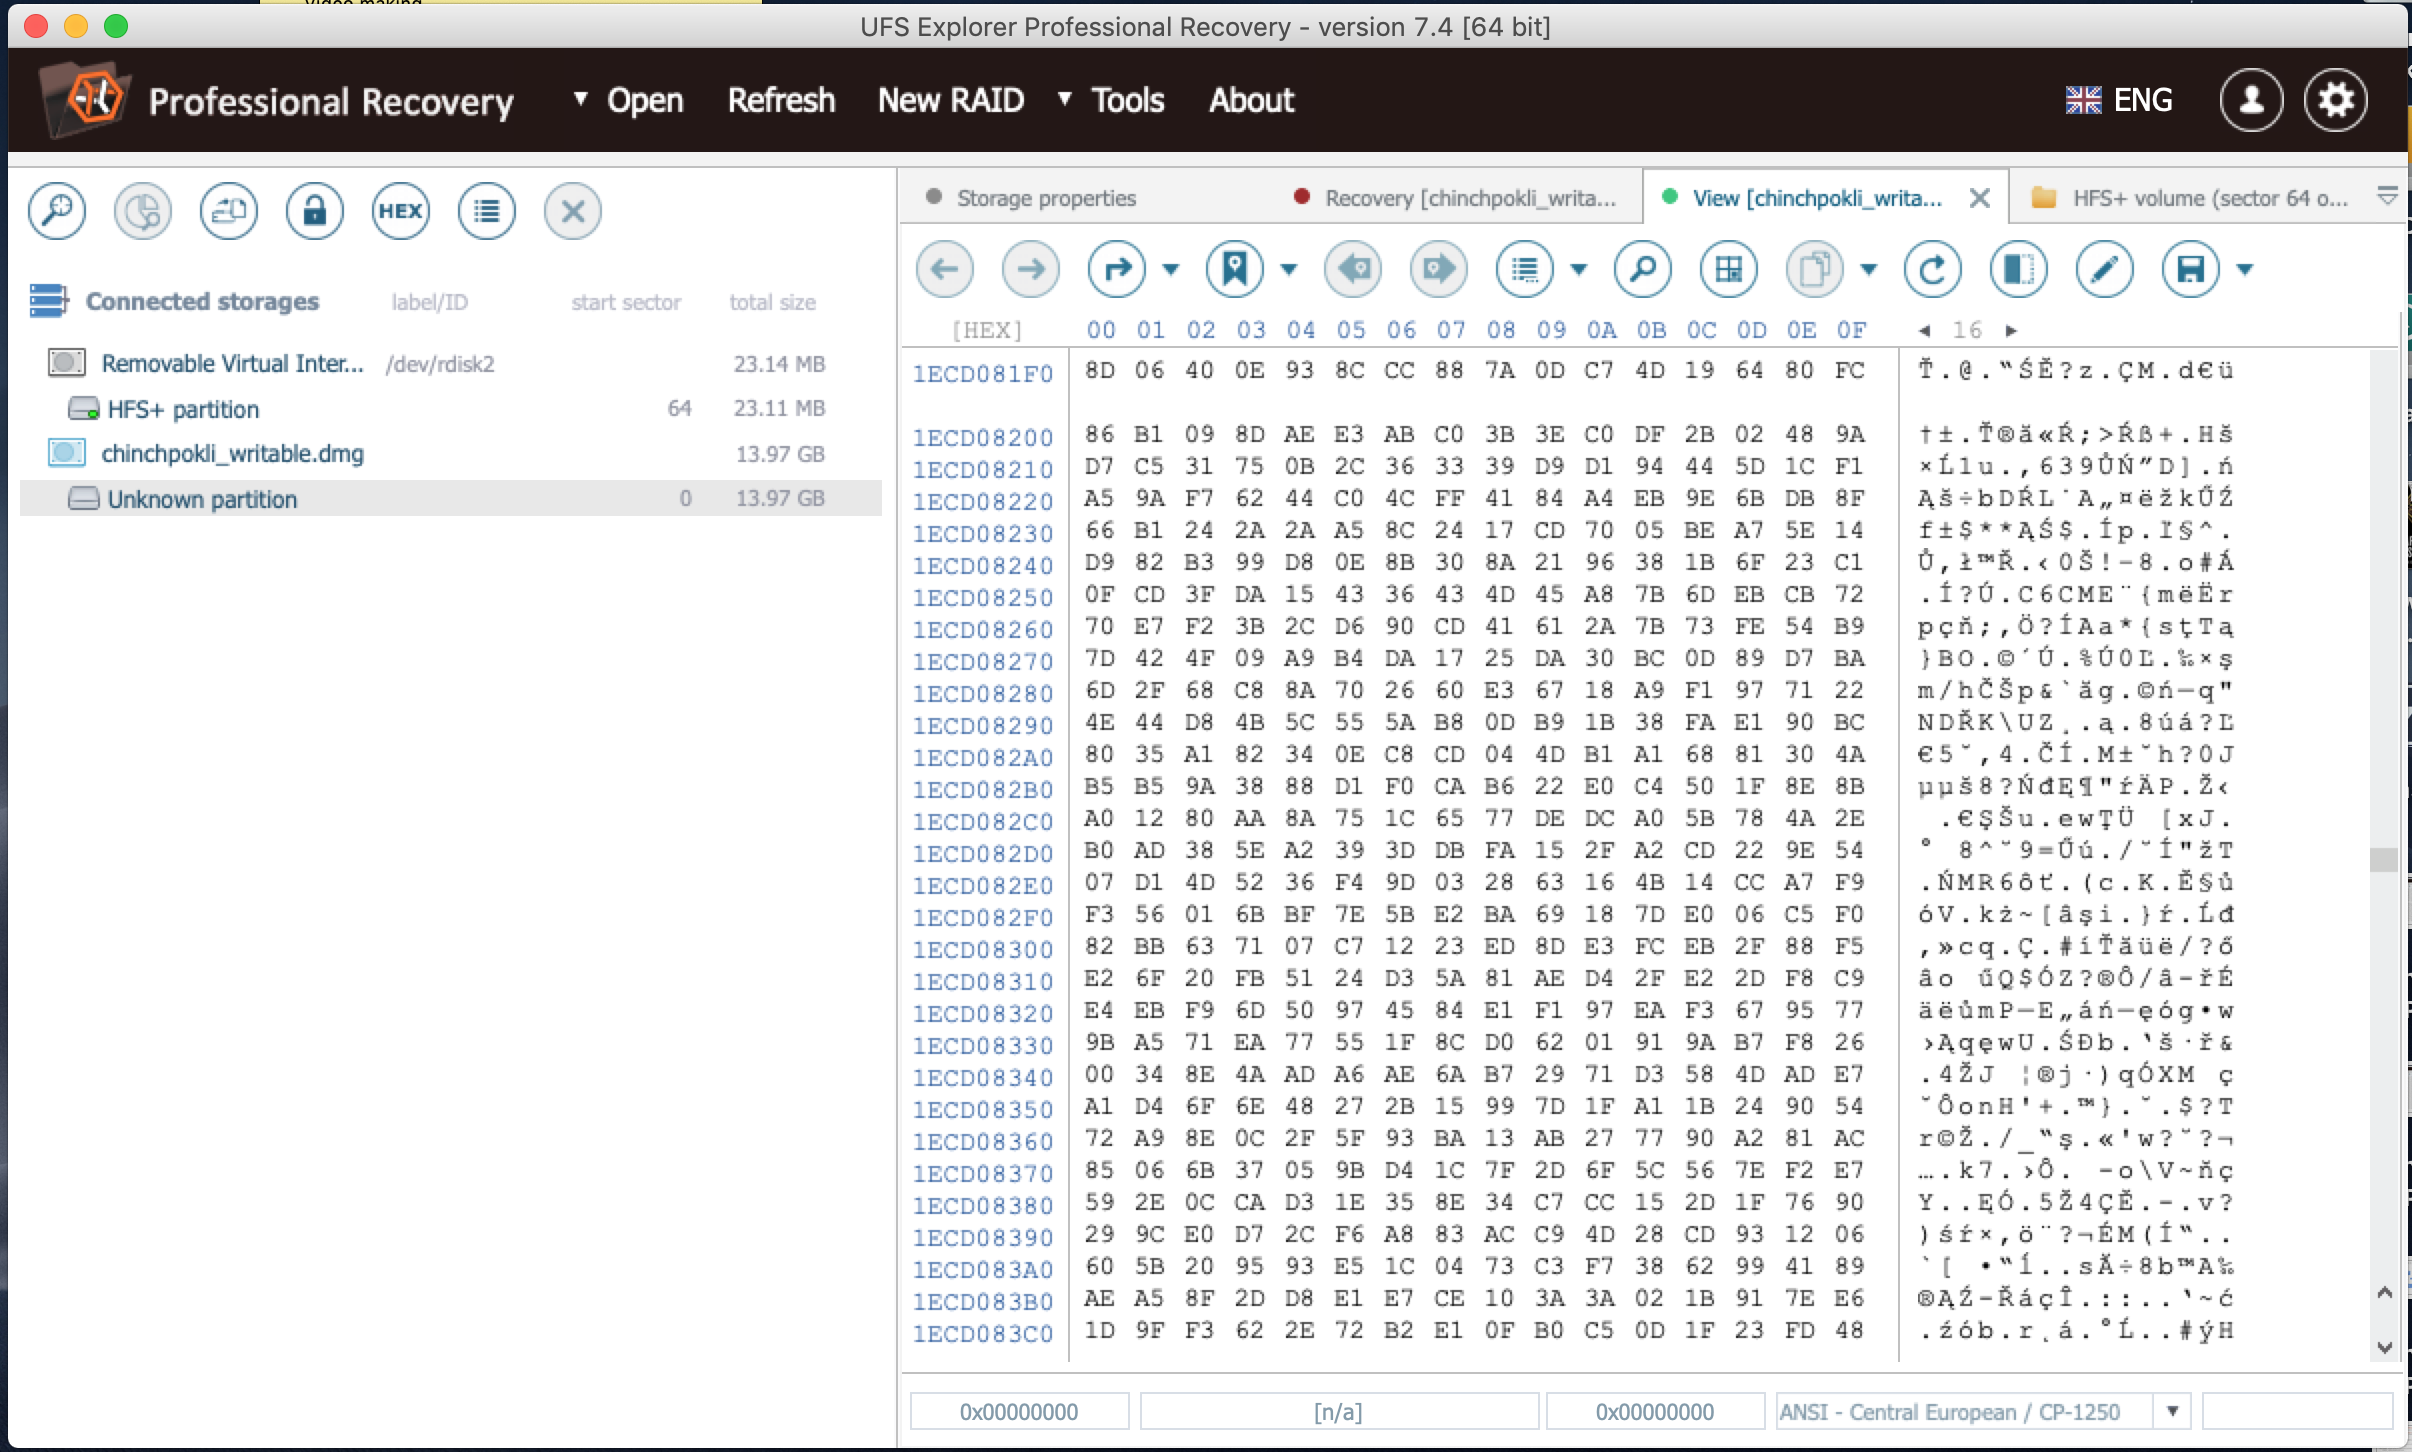
Task: Open the user account icon in the header
Action: click(x=2251, y=100)
